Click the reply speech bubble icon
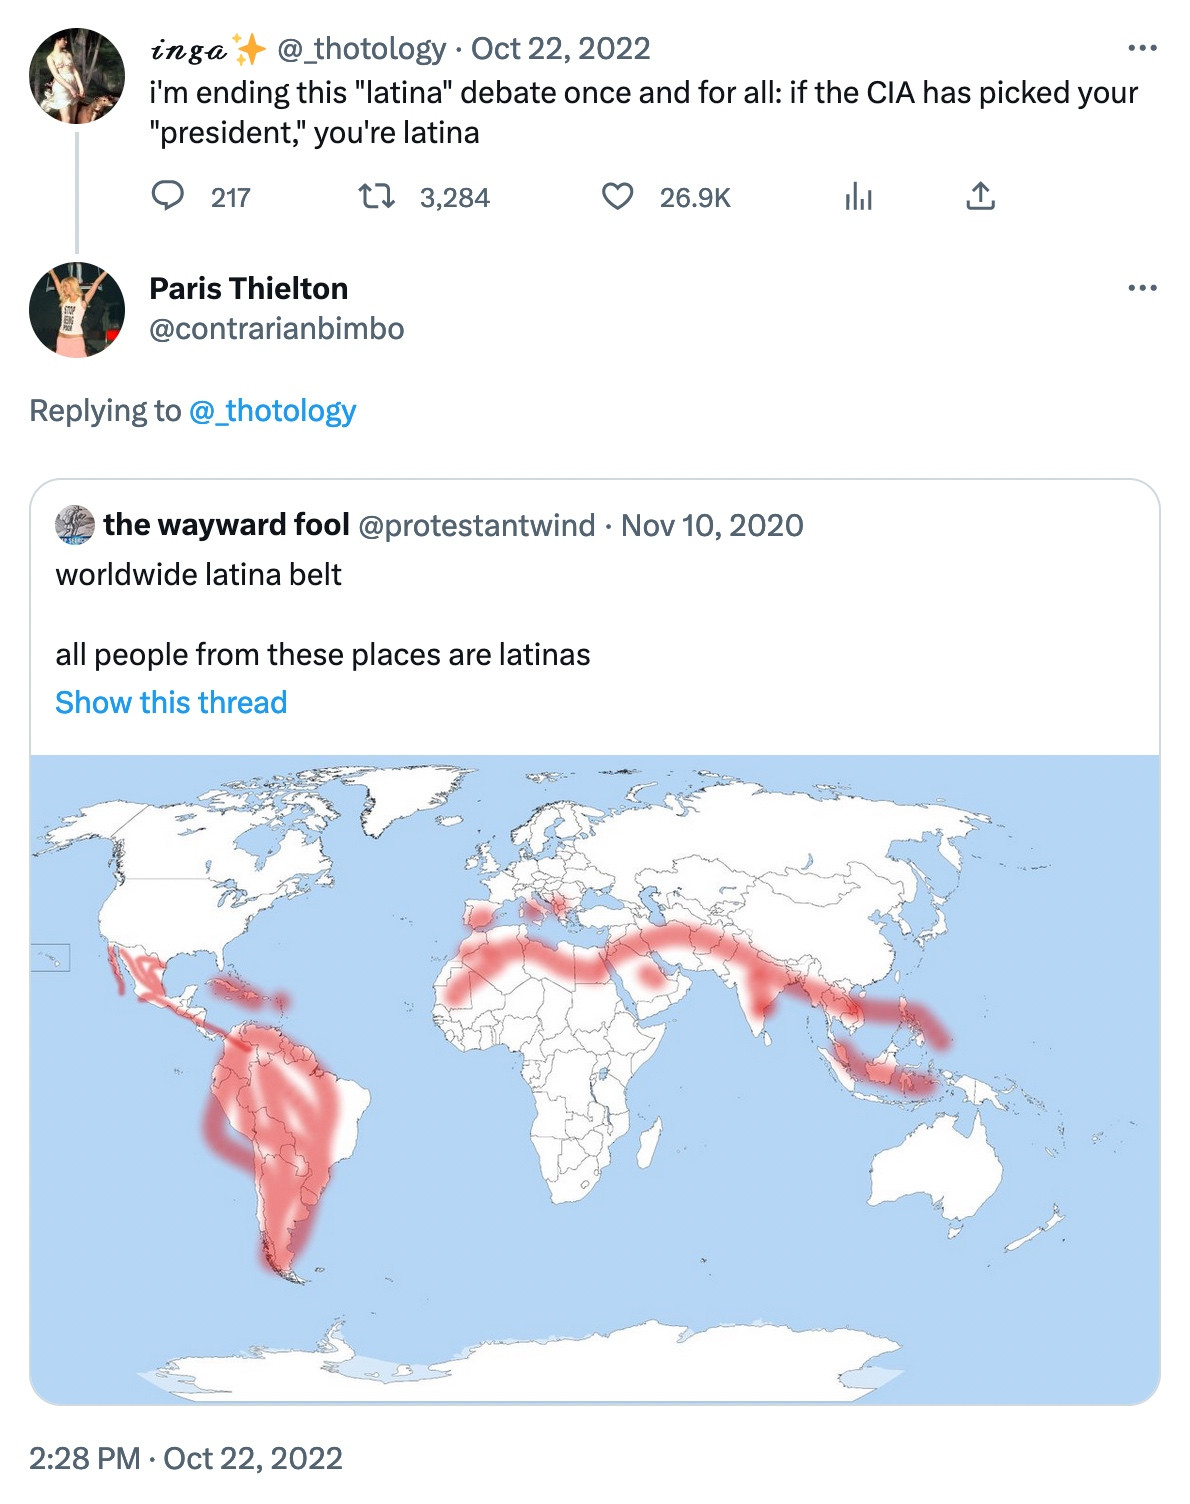Screen dimensions: 1190x1504 [167, 196]
